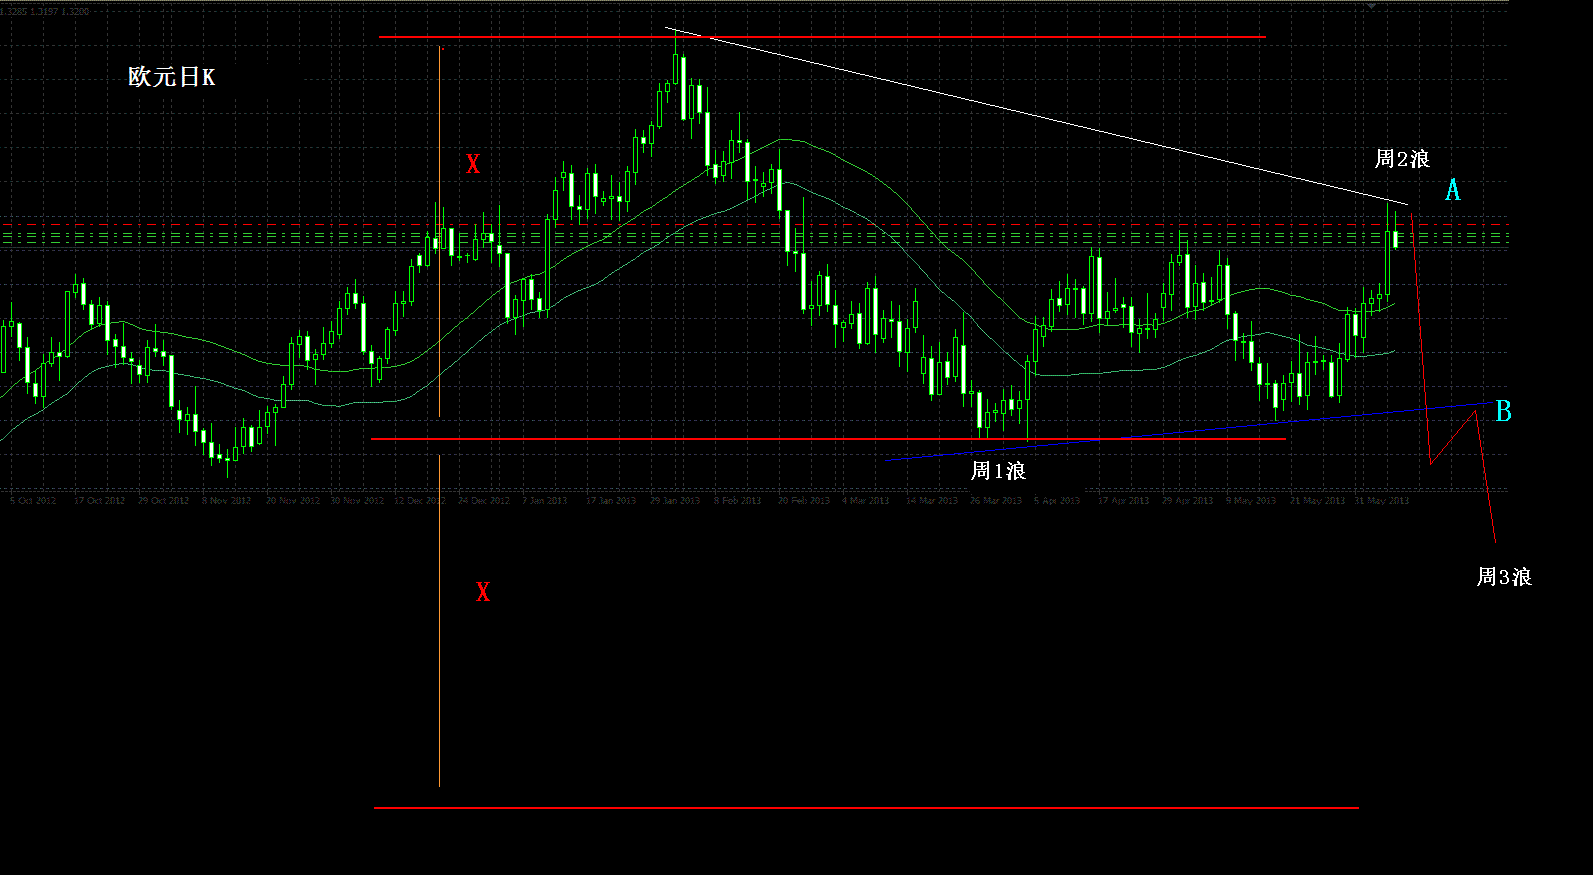Viewport: 1593px width, 875px height.
Task: Click the 29 Oct 2012 date label
Action: [x=163, y=500]
